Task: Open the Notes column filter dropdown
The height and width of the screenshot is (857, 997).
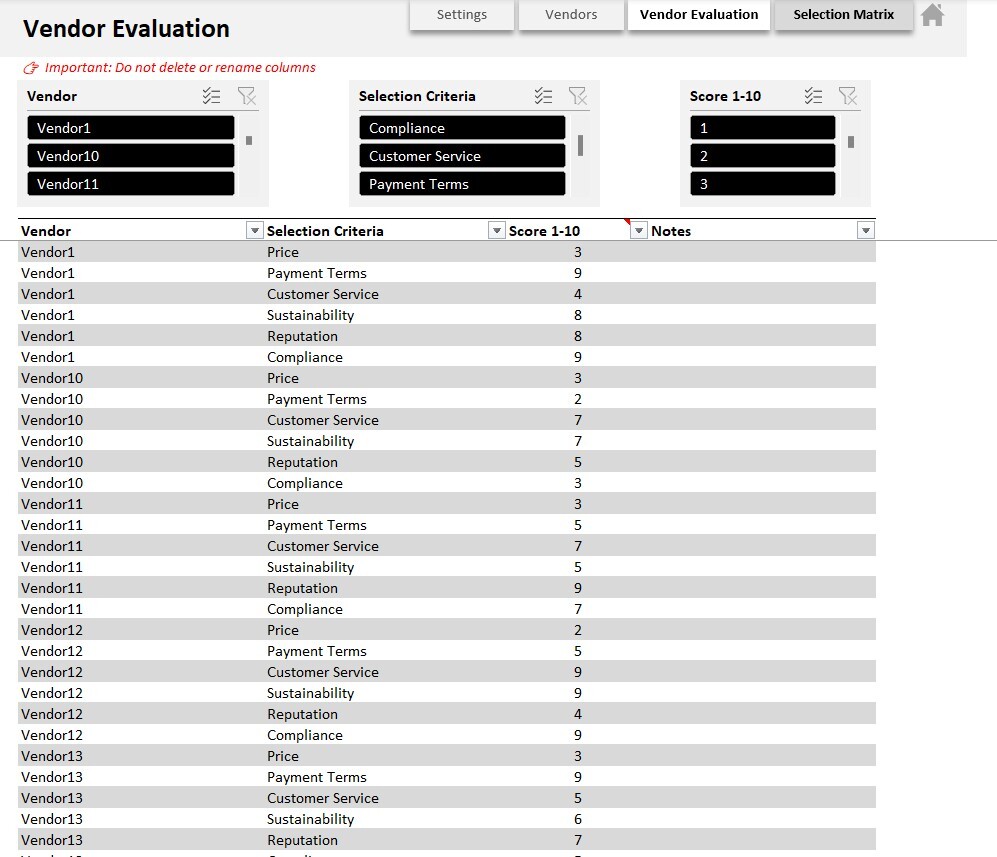Action: (x=865, y=230)
